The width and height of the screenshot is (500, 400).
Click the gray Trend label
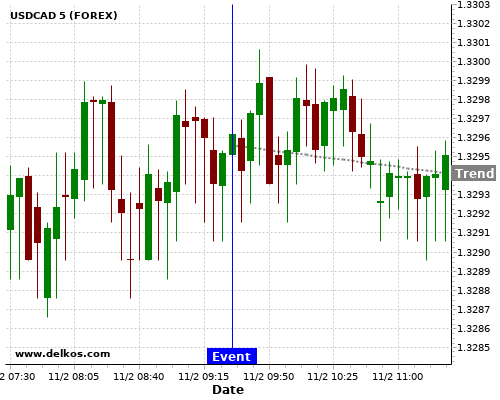coord(474,173)
